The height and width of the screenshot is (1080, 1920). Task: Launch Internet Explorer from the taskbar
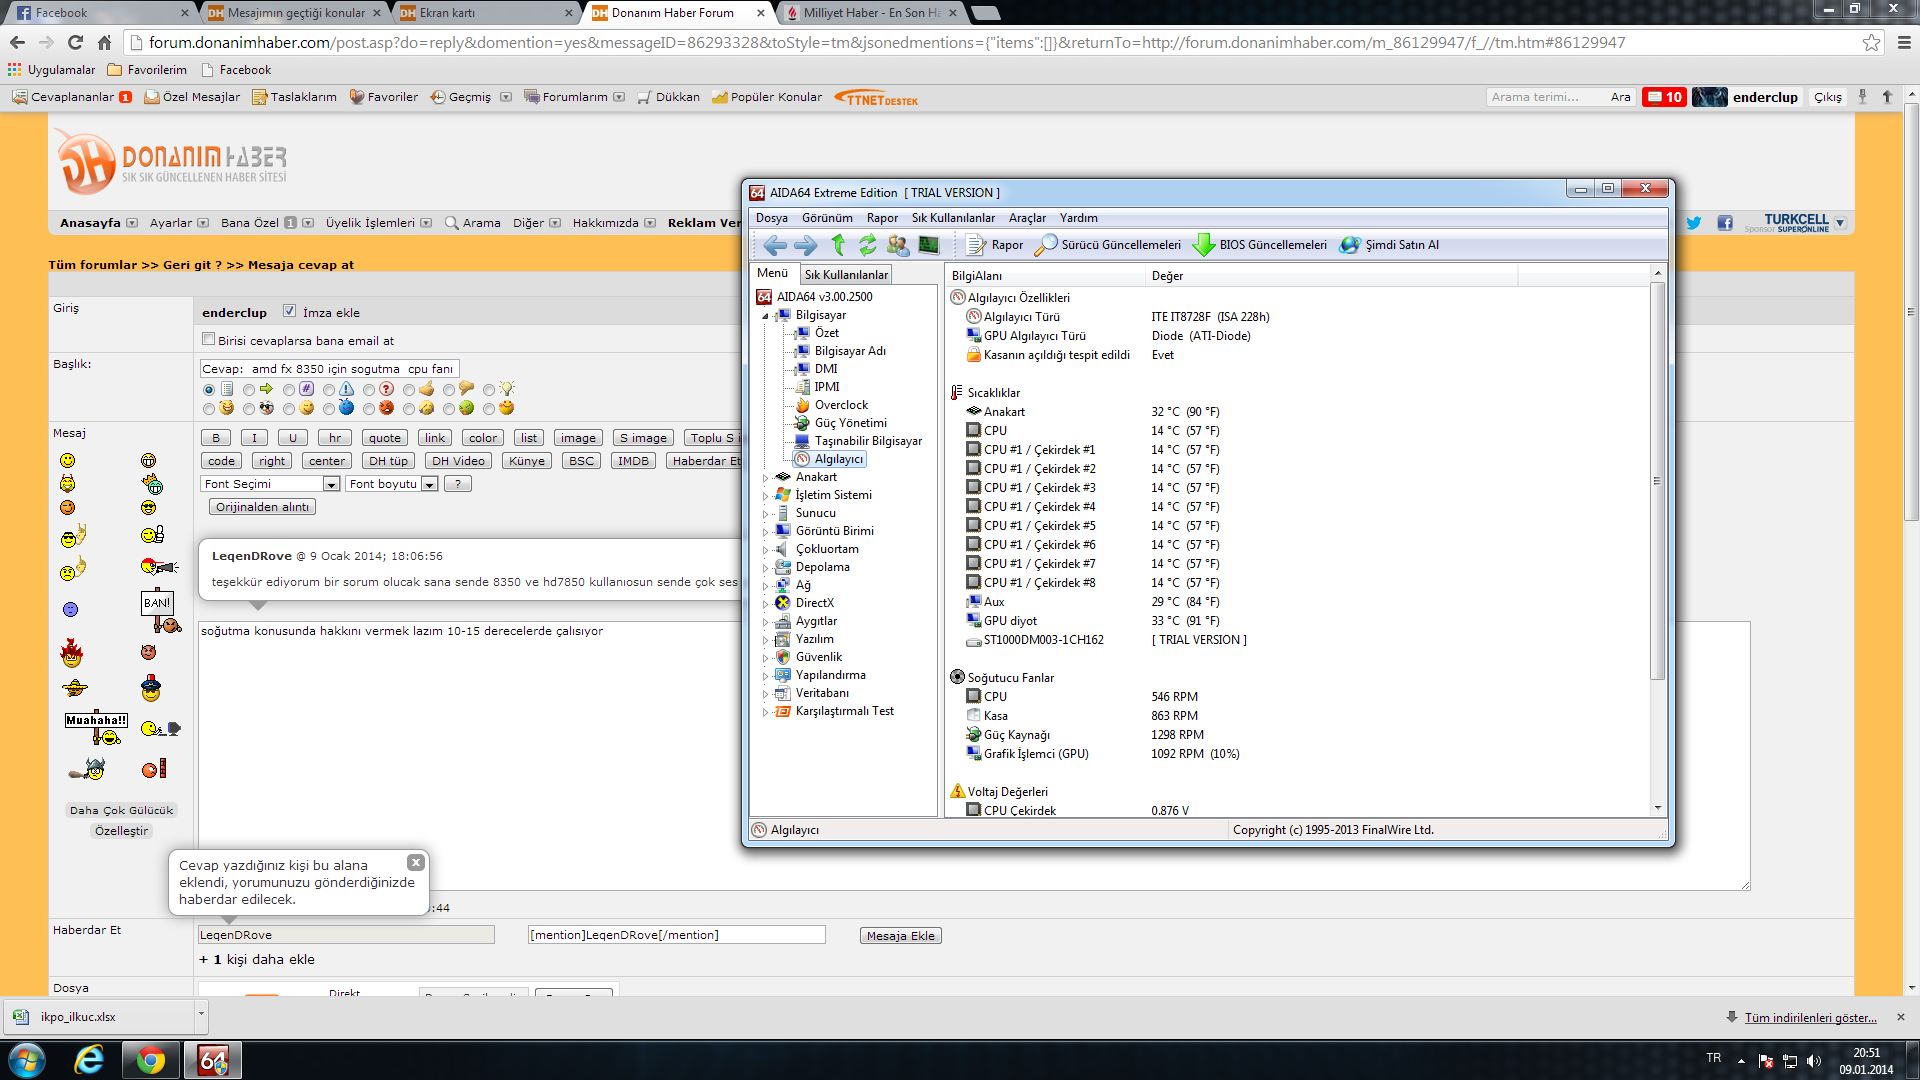coord(89,1060)
